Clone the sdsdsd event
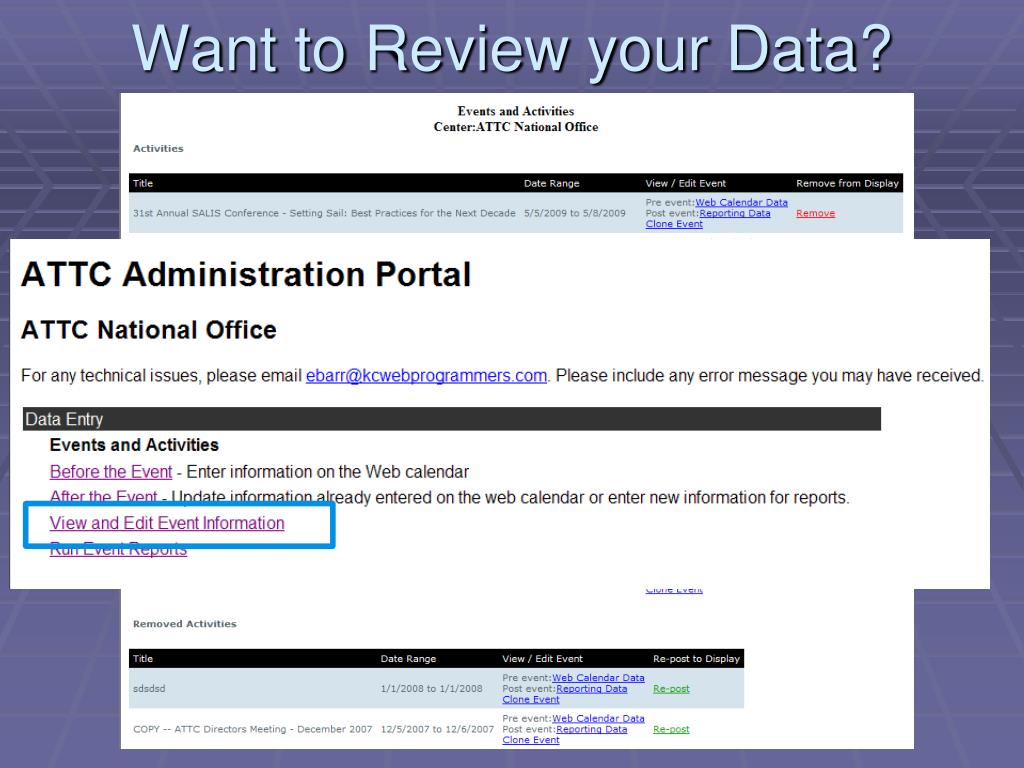 531,699
